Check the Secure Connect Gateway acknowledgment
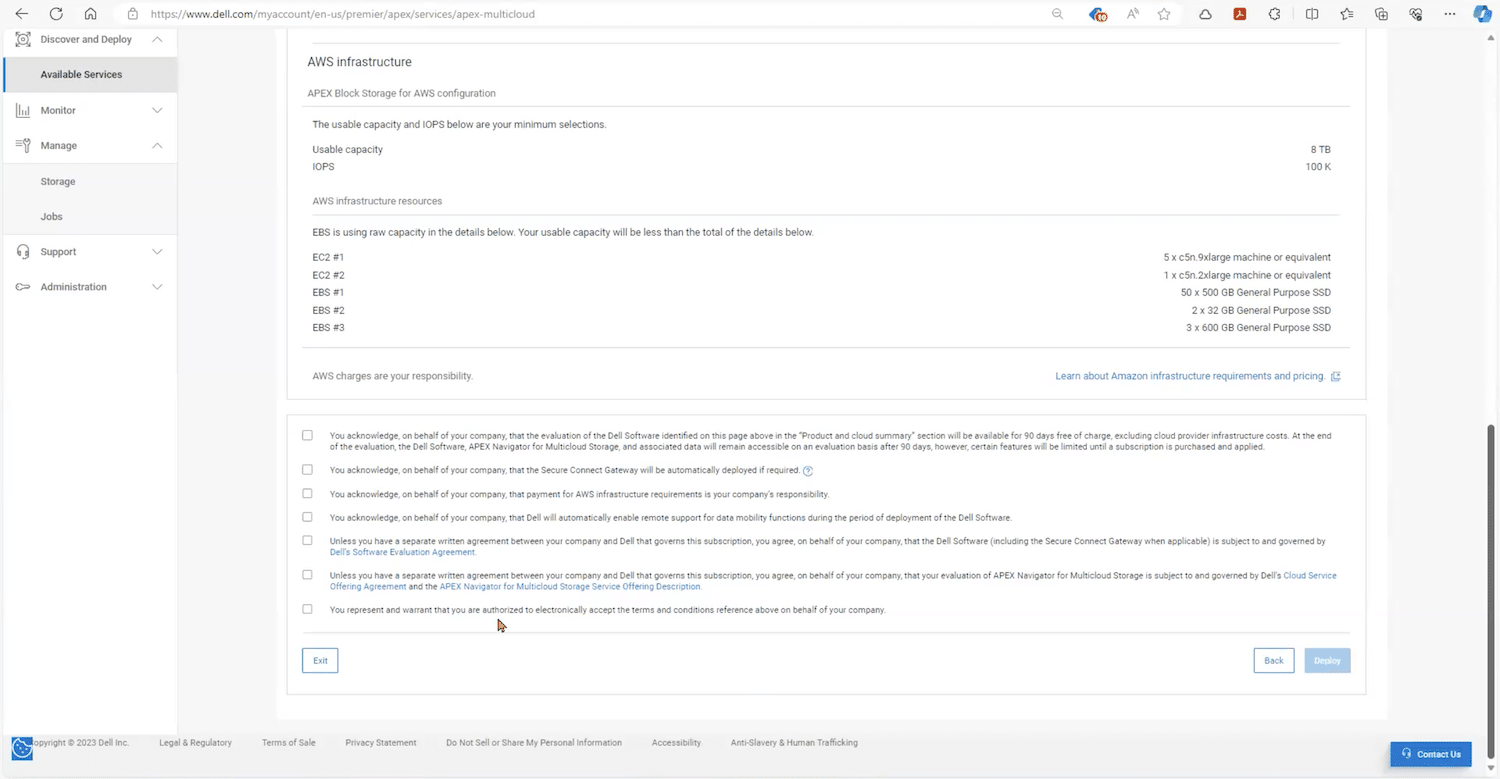1500x779 pixels. 307,469
